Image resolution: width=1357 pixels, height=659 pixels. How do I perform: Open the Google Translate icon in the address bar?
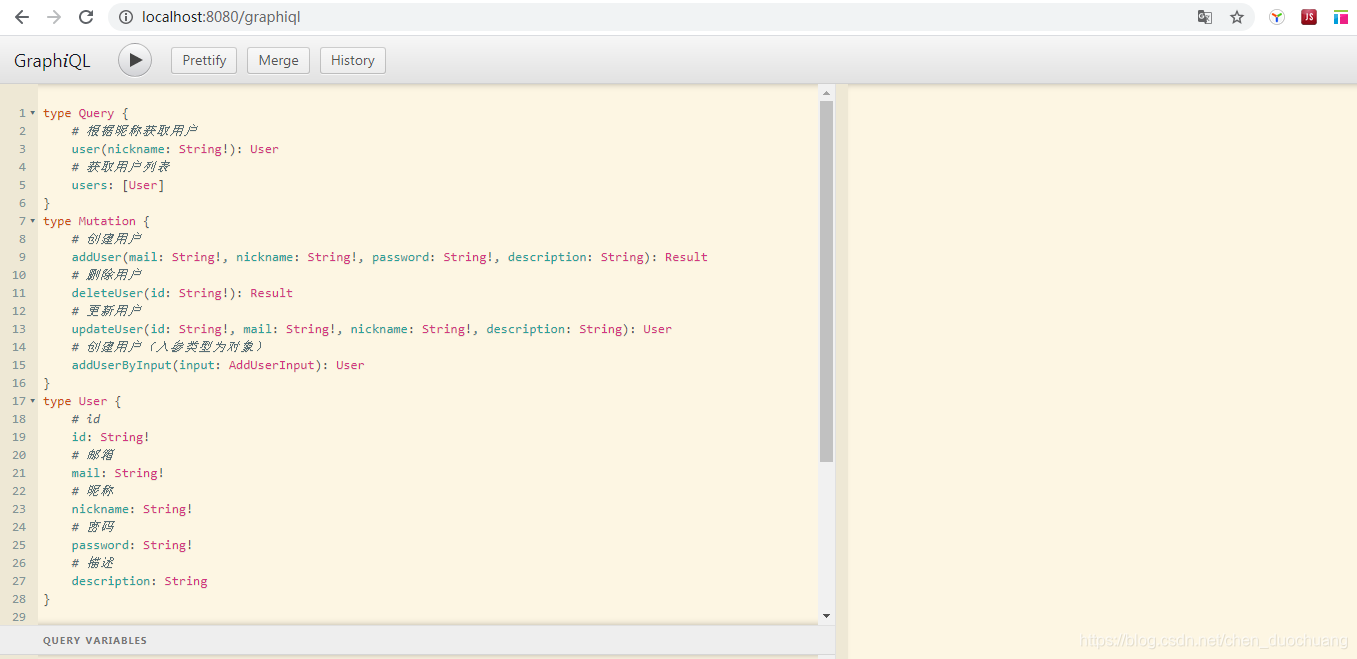(x=1205, y=17)
